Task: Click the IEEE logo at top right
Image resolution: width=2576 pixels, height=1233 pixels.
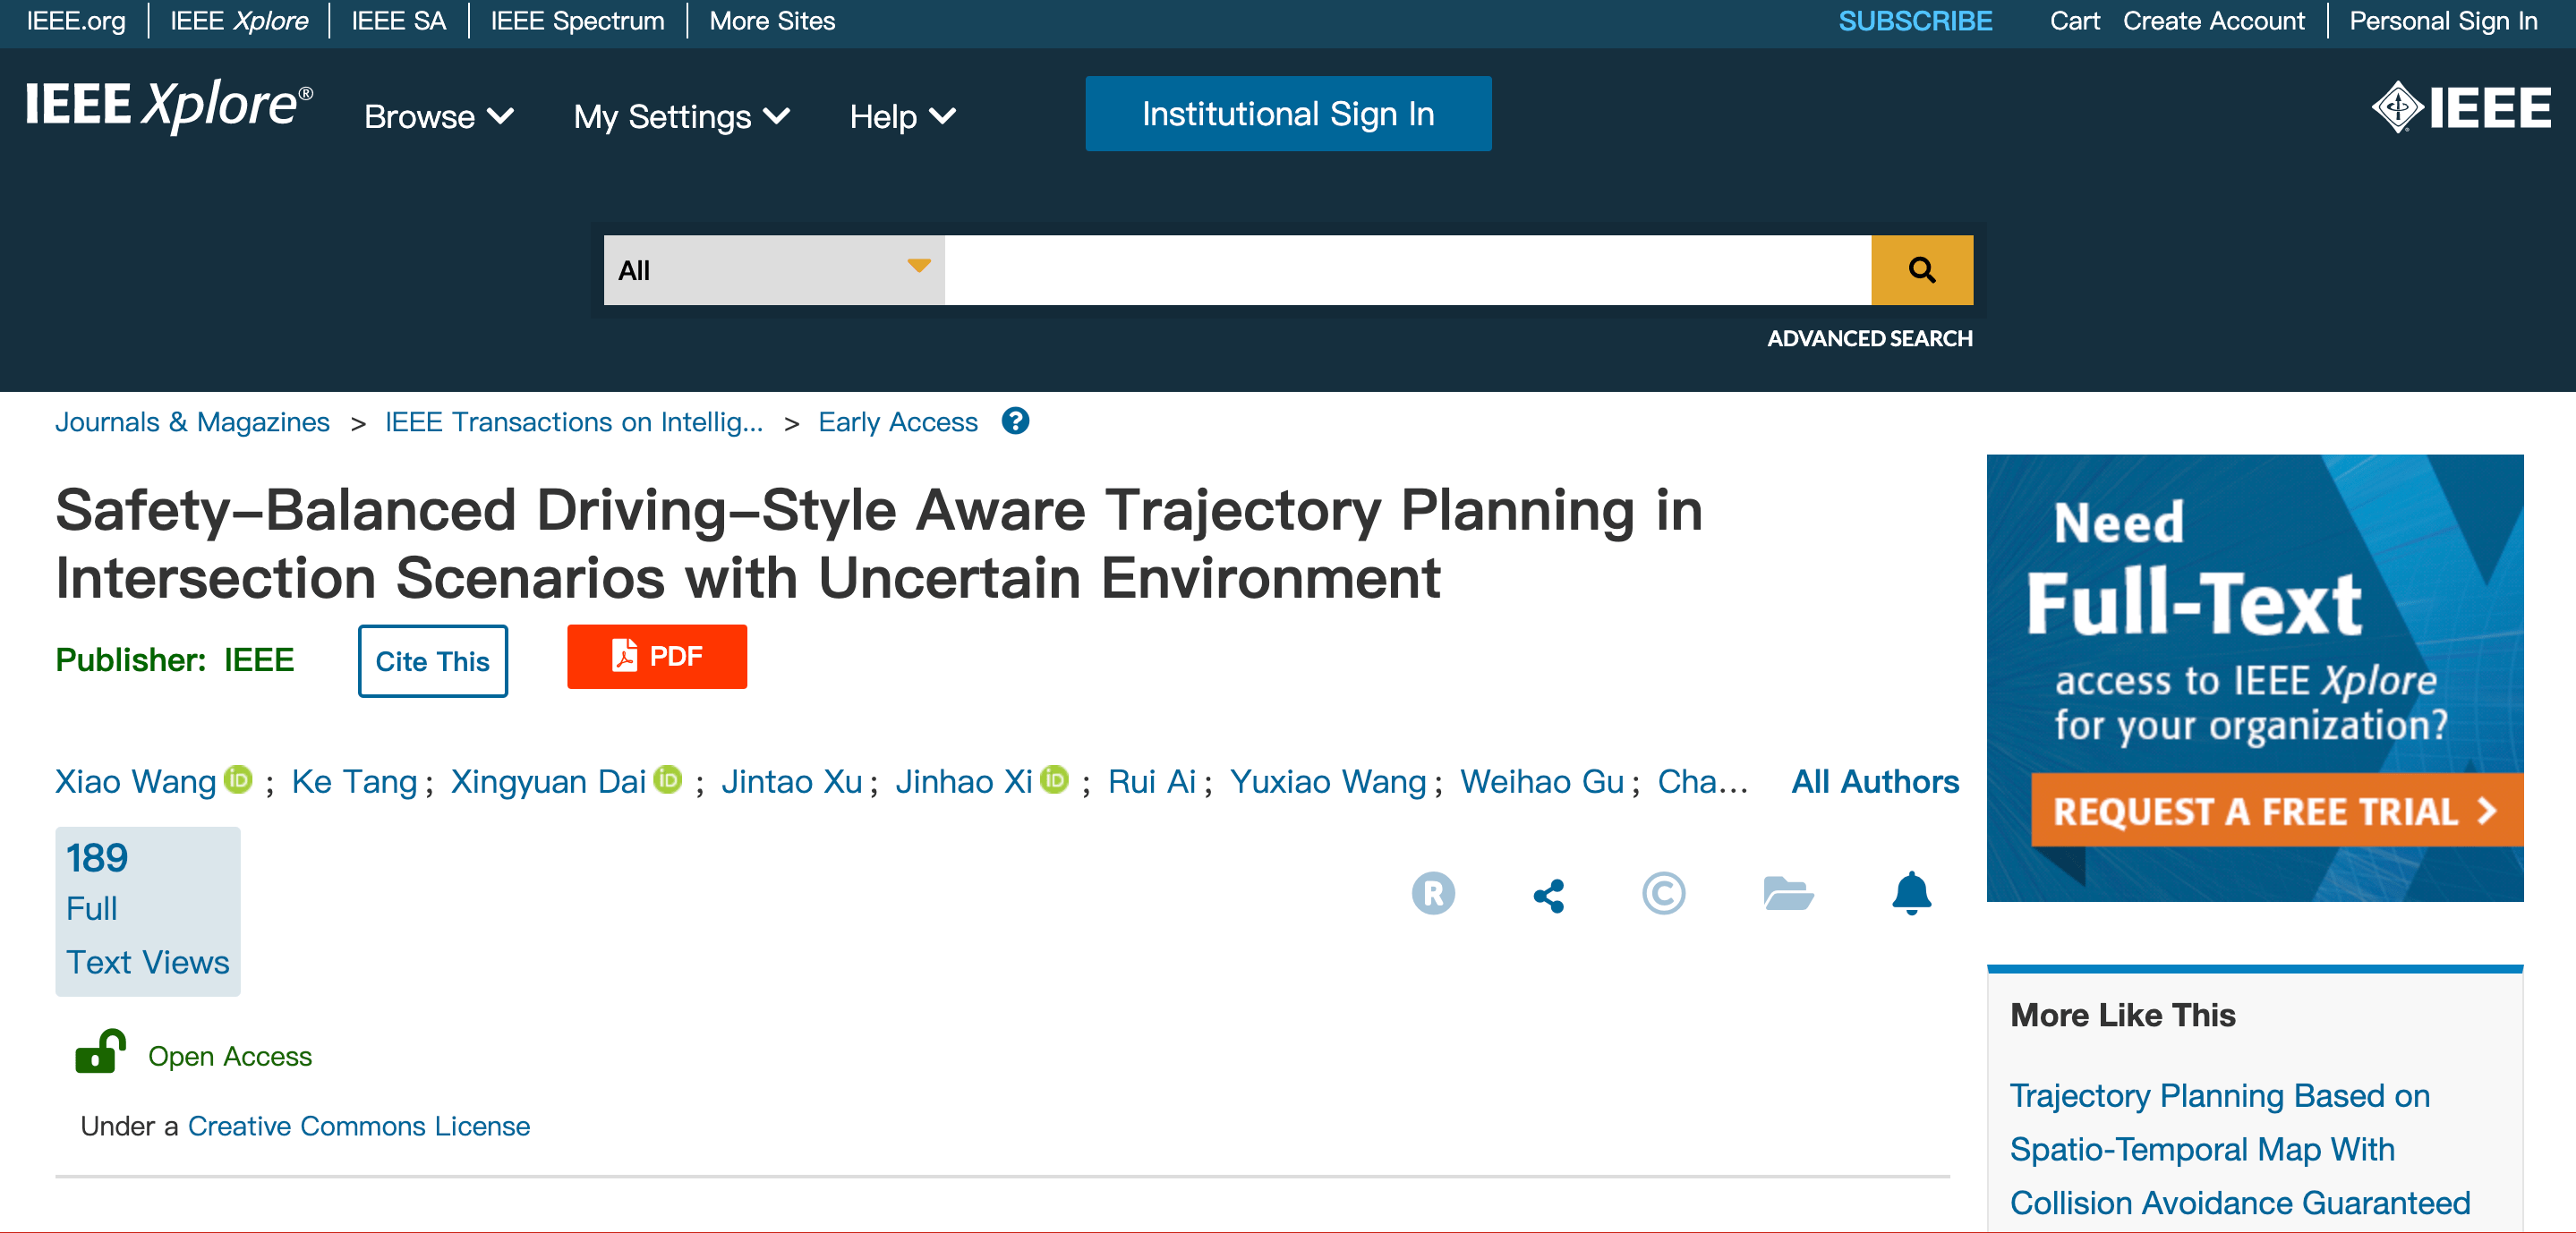Action: point(2461,108)
